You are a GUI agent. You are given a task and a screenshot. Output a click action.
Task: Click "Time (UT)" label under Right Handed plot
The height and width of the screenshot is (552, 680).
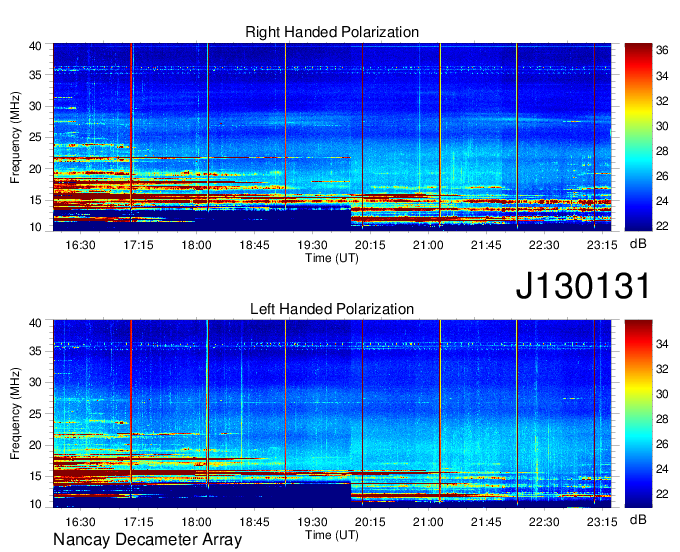(x=332, y=258)
